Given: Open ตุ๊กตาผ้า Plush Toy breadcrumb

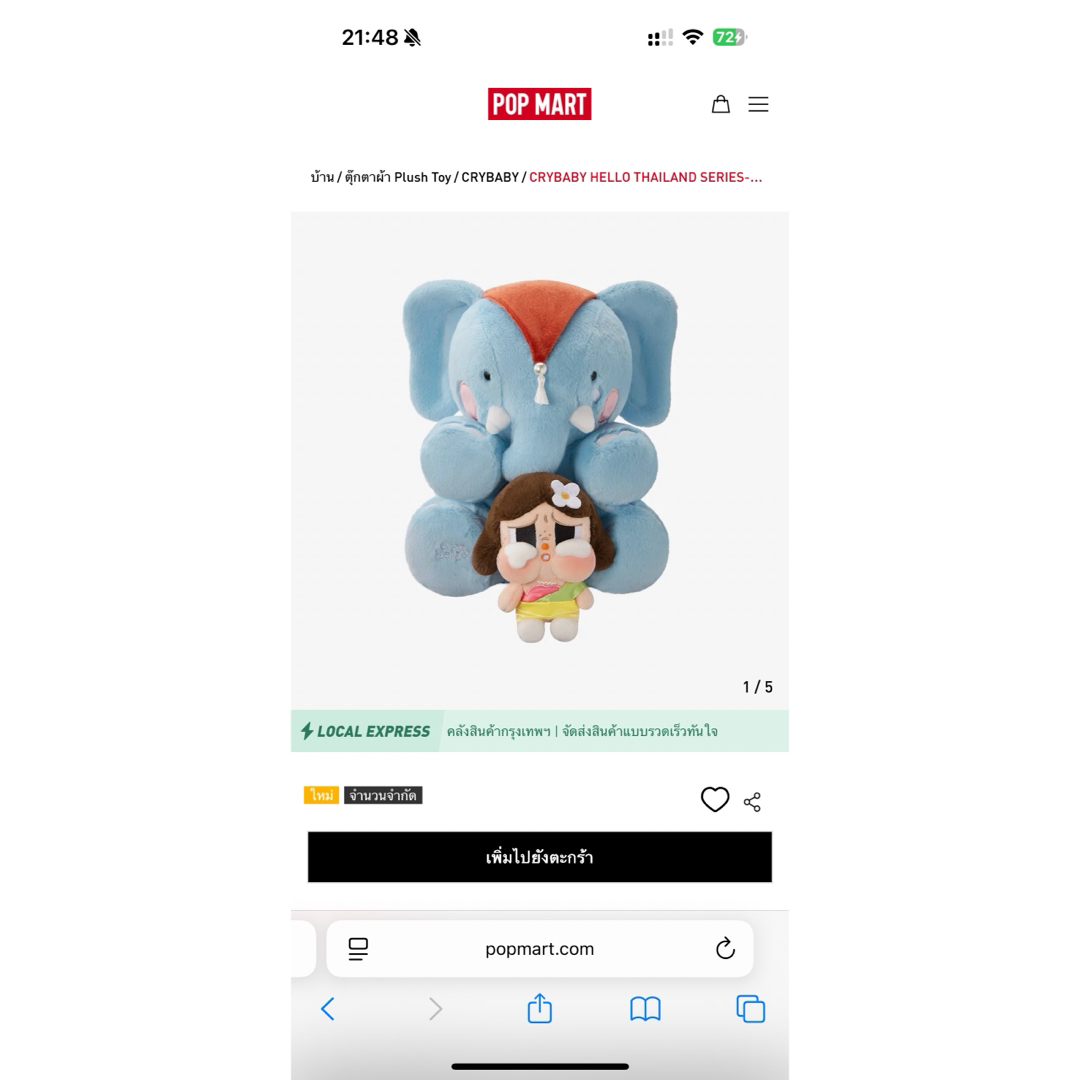Looking at the screenshot, I should click(x=397, y=177).
